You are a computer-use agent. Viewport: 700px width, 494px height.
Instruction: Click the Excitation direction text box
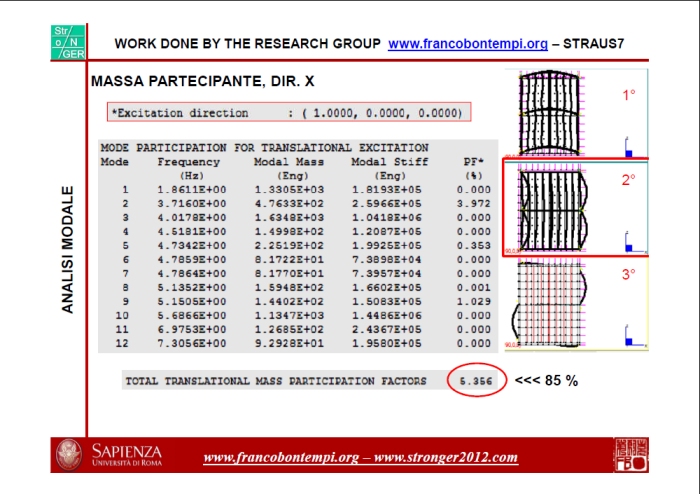coord(288,112)
